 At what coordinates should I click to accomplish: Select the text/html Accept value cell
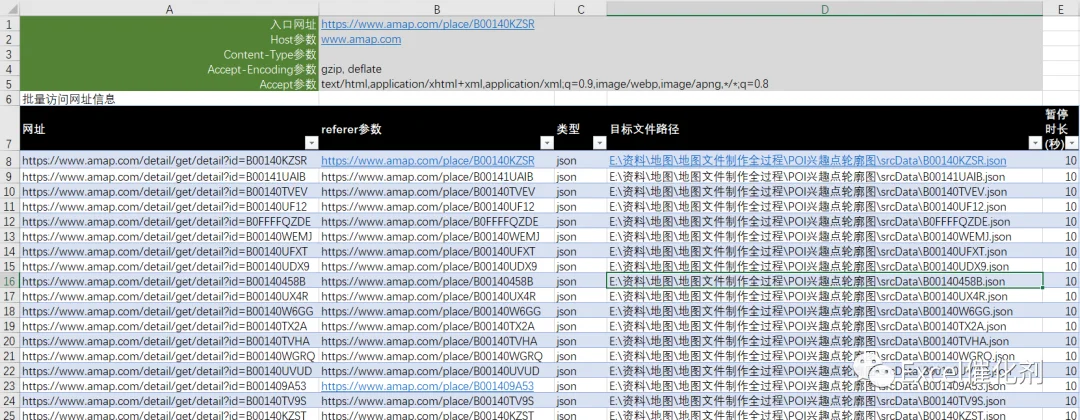tap(544, 84)
